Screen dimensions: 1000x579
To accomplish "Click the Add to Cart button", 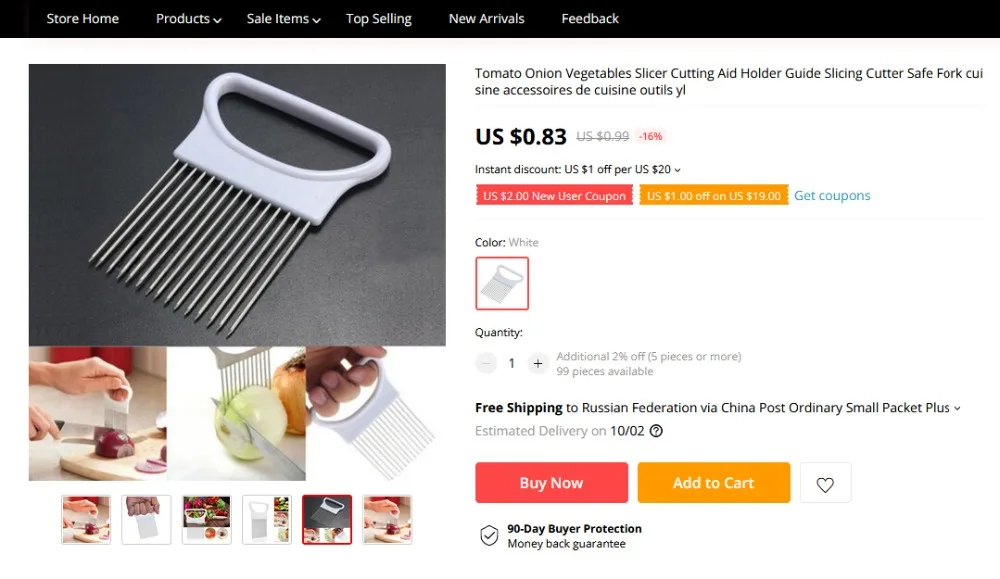I will (x=714, y=483).
